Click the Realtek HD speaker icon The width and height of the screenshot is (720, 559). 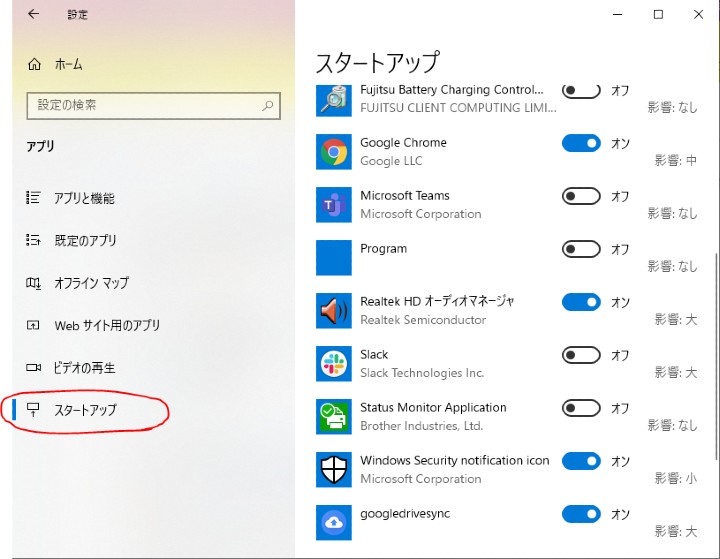tap(334, 311)
